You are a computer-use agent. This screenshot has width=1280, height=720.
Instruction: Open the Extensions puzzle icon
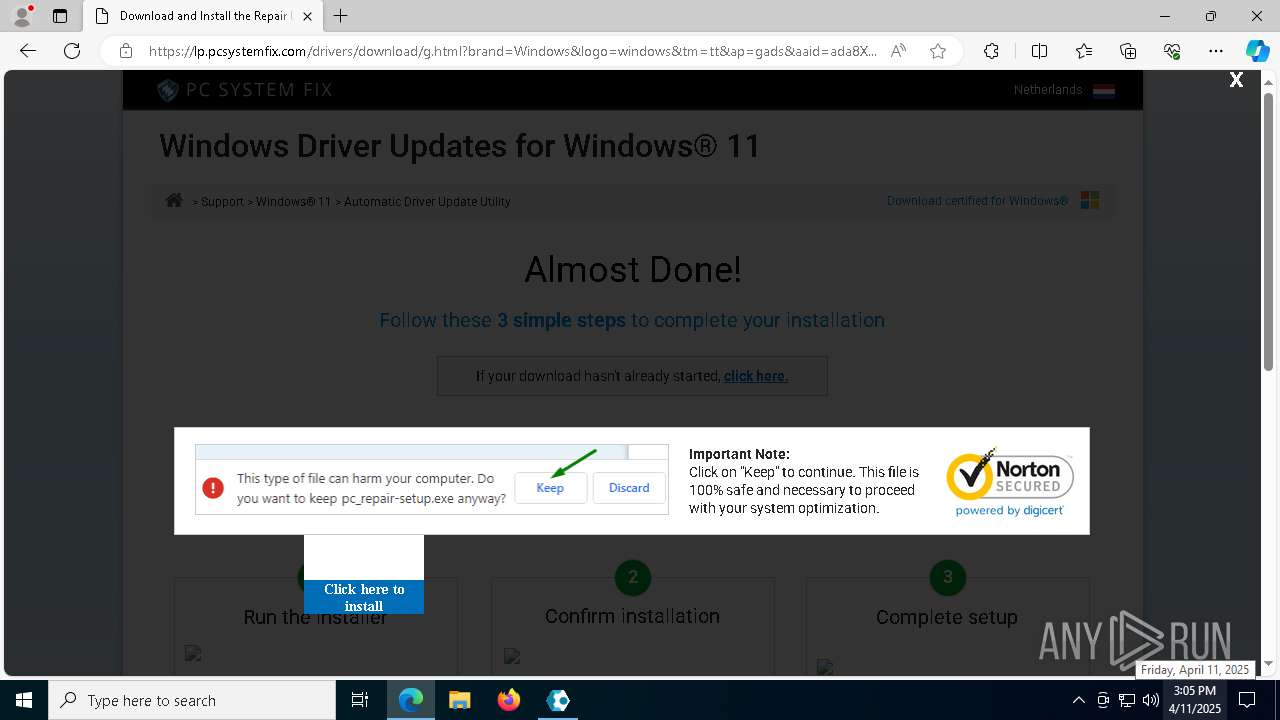tap(991, 51)
